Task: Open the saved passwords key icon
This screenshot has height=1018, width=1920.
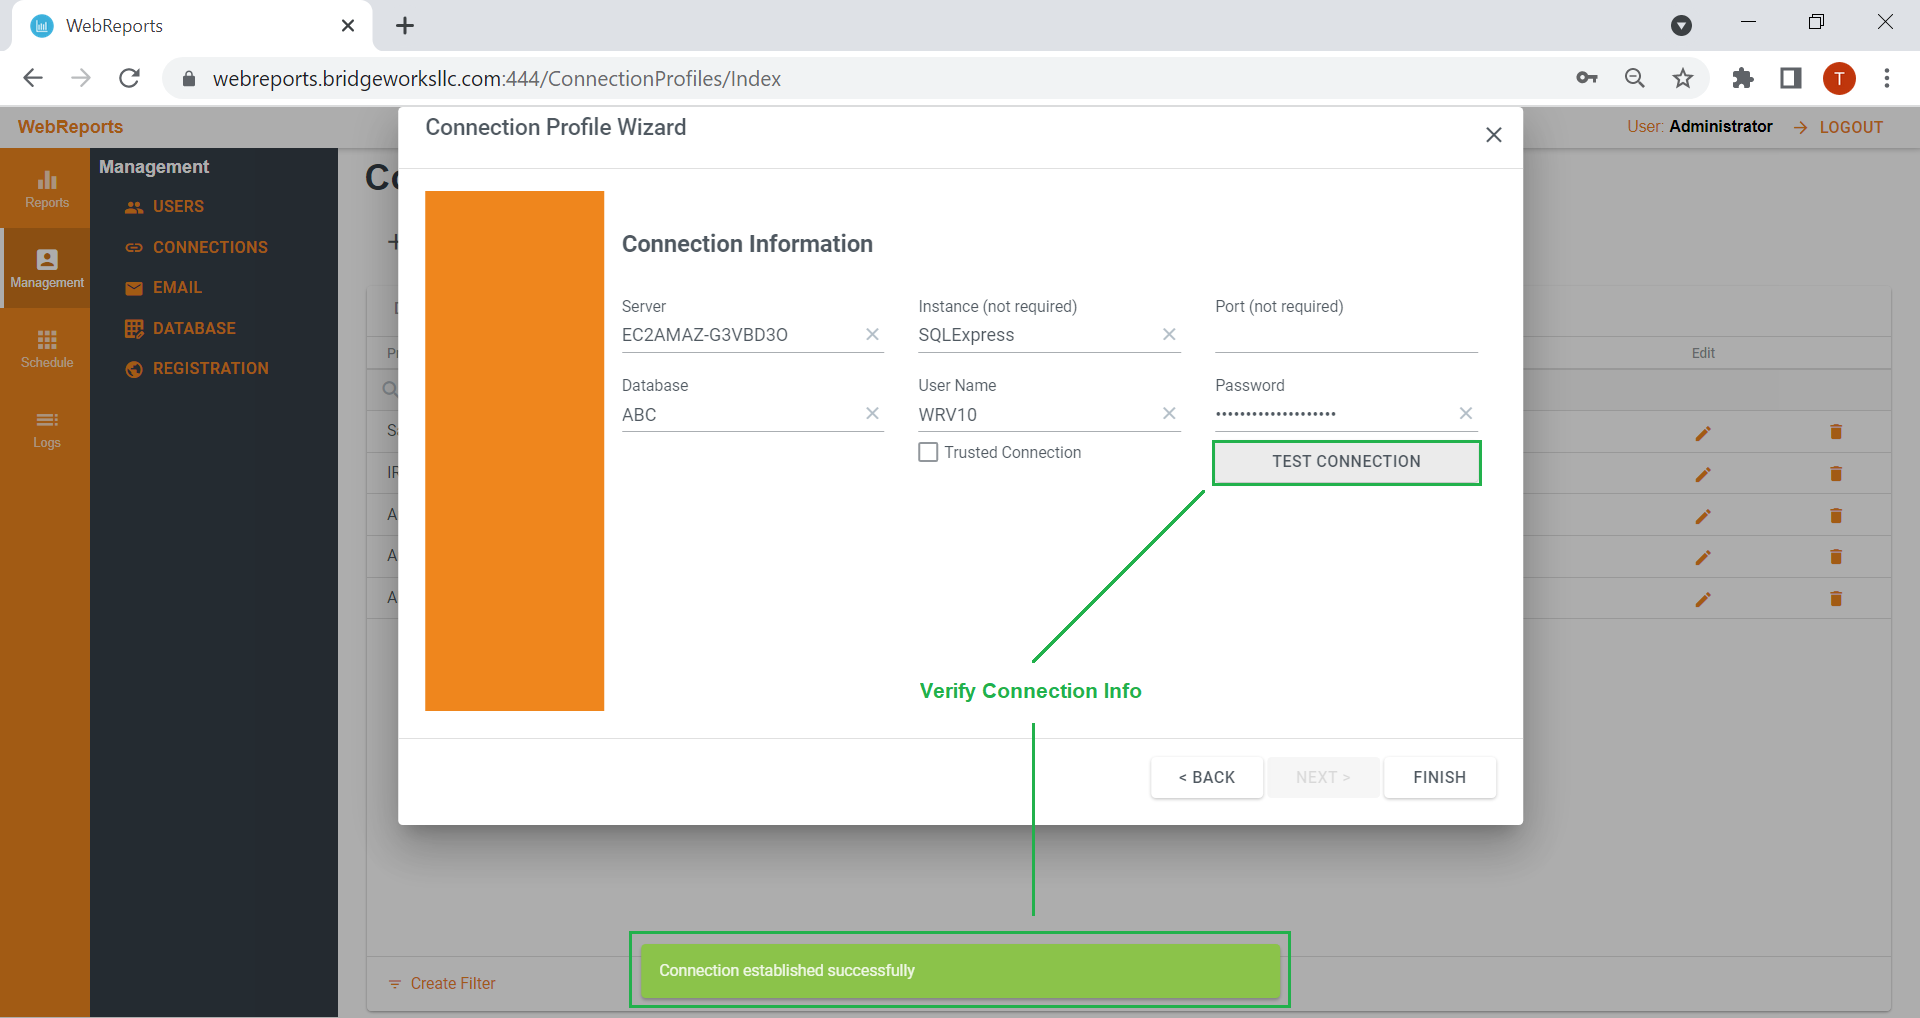Action: point(1587,78)
